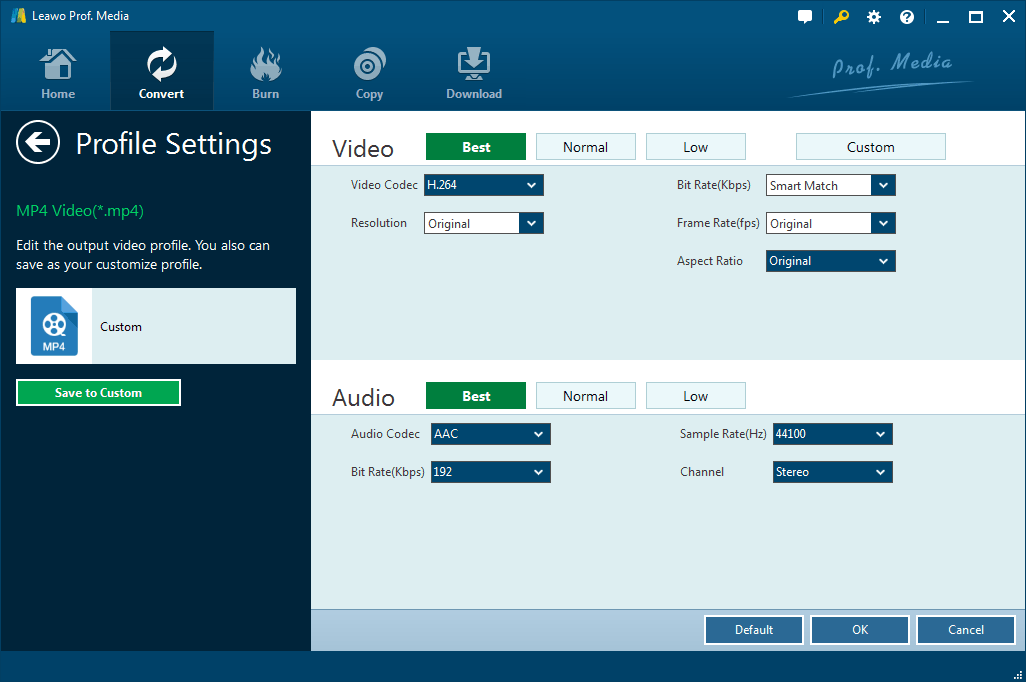Open the Video Codec H.264 dropdown
Image resolution: width=1026 pixels, height=682 pixels.
[x=484, y=185]
